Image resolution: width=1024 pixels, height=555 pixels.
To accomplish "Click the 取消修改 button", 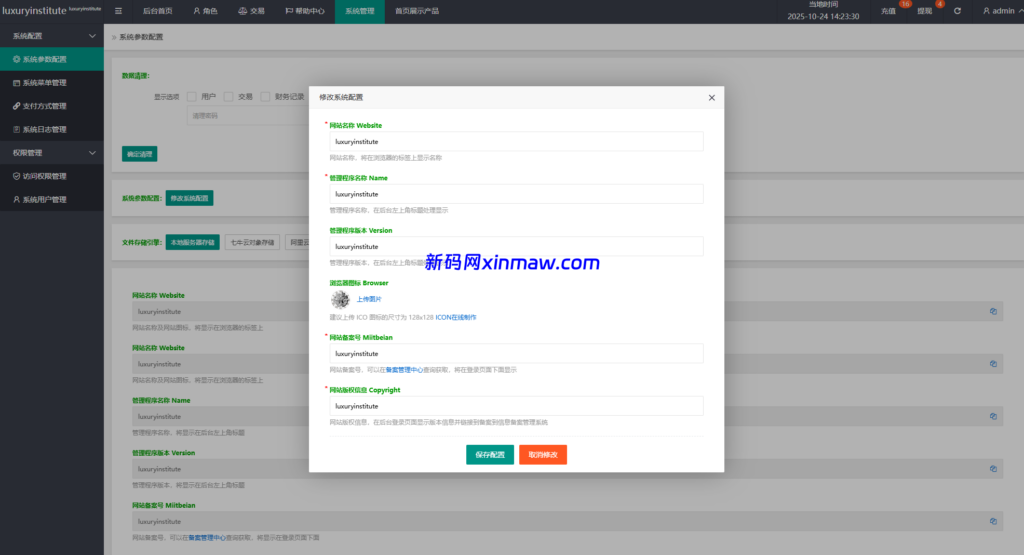I will (543, 454).
